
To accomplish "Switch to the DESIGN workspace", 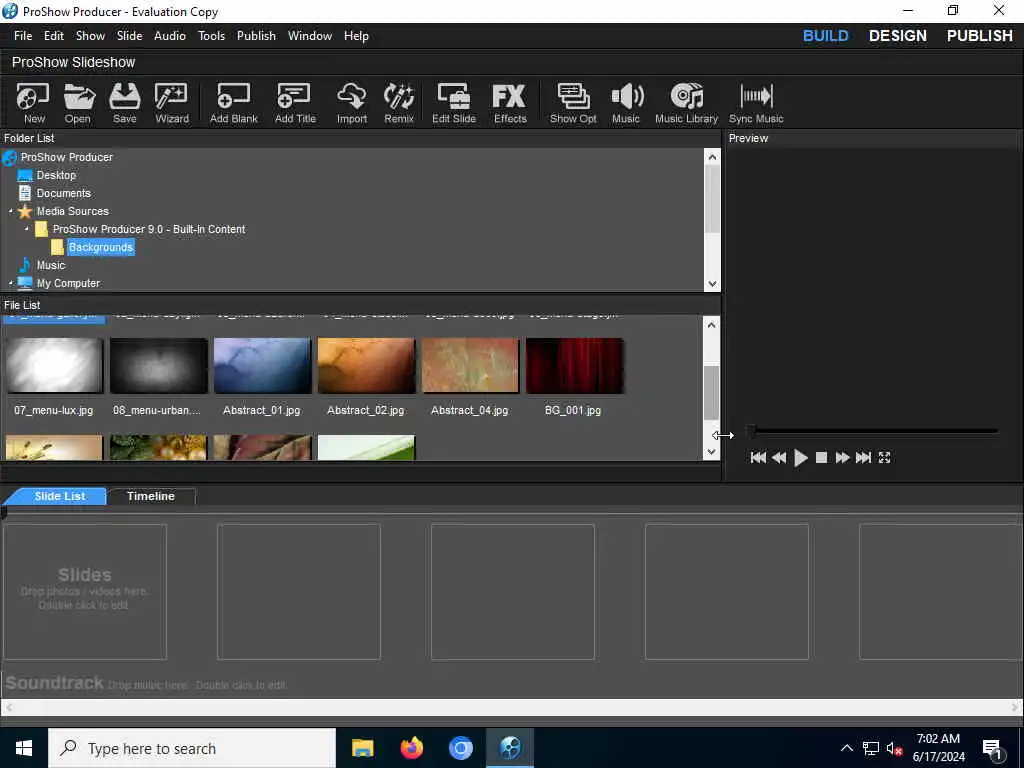I will click(897, 36).
